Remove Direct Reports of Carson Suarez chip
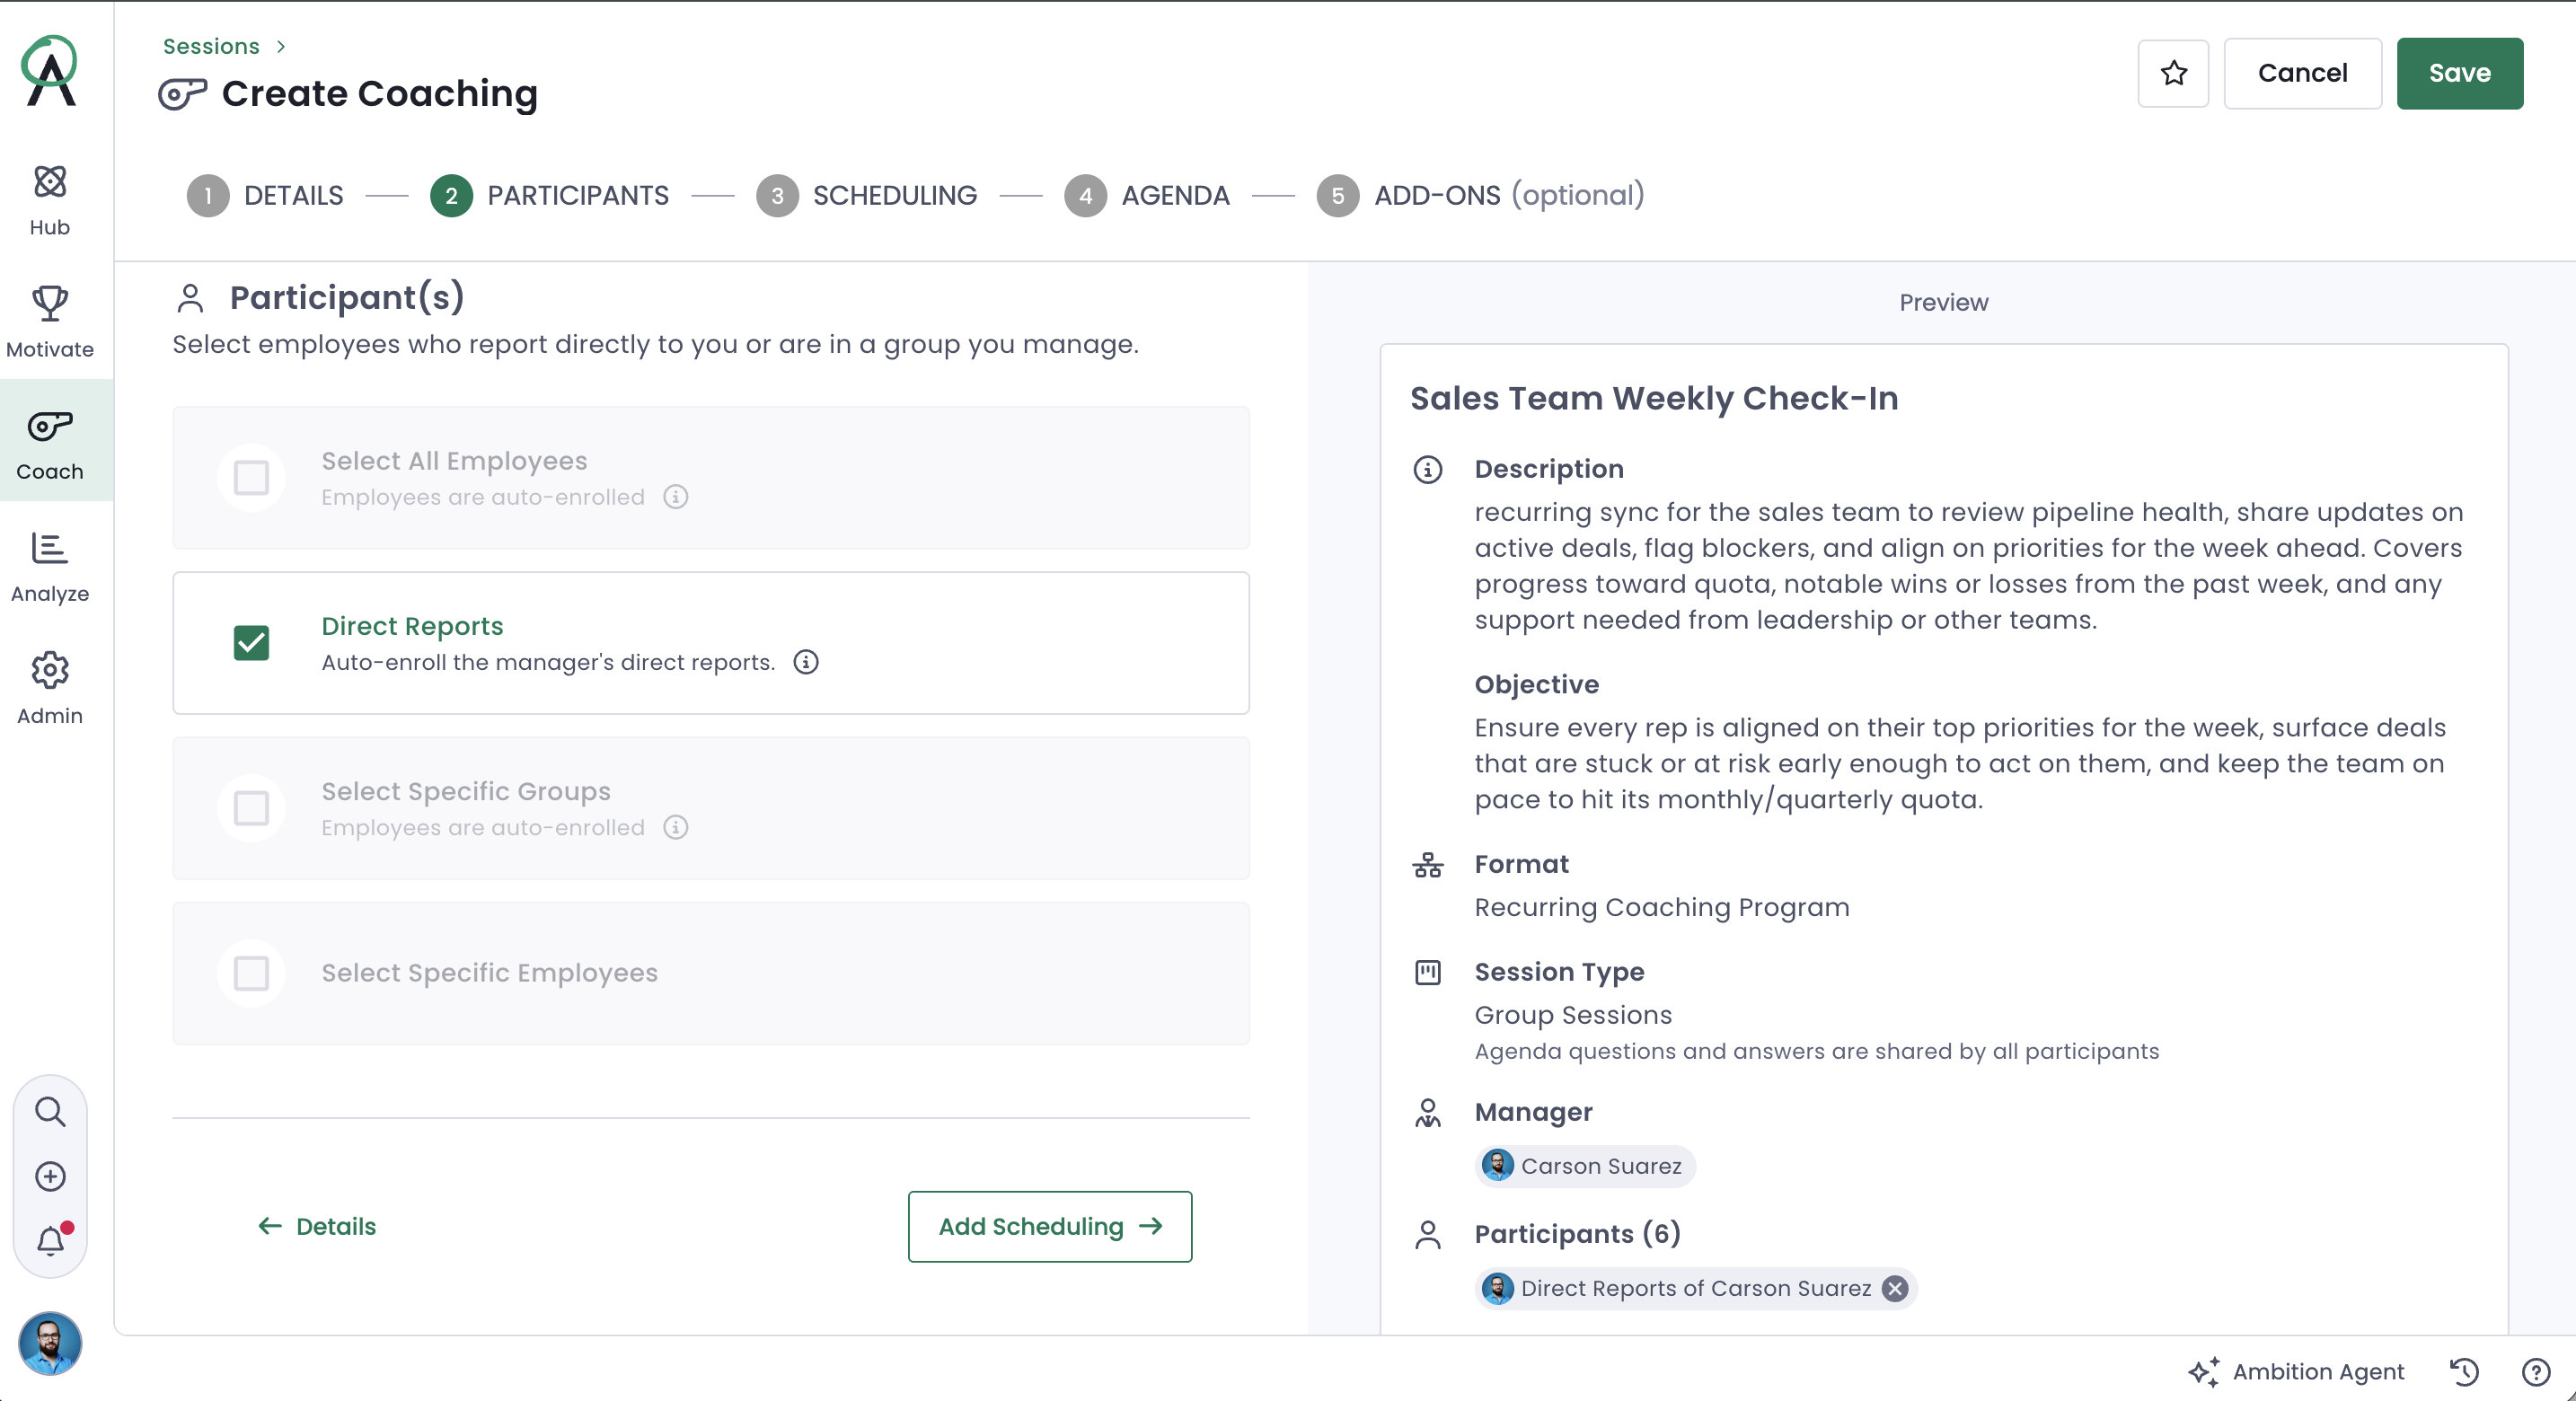 click(1895, 1288)
